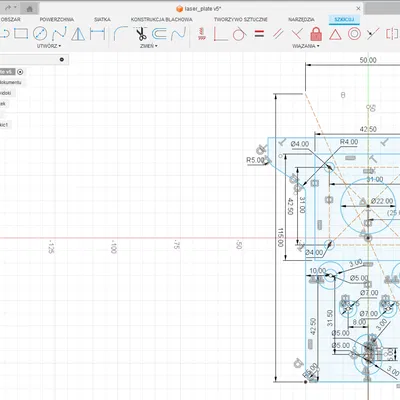
Task: Apply the Perpendicular constraint
Action: click(297, 34)
